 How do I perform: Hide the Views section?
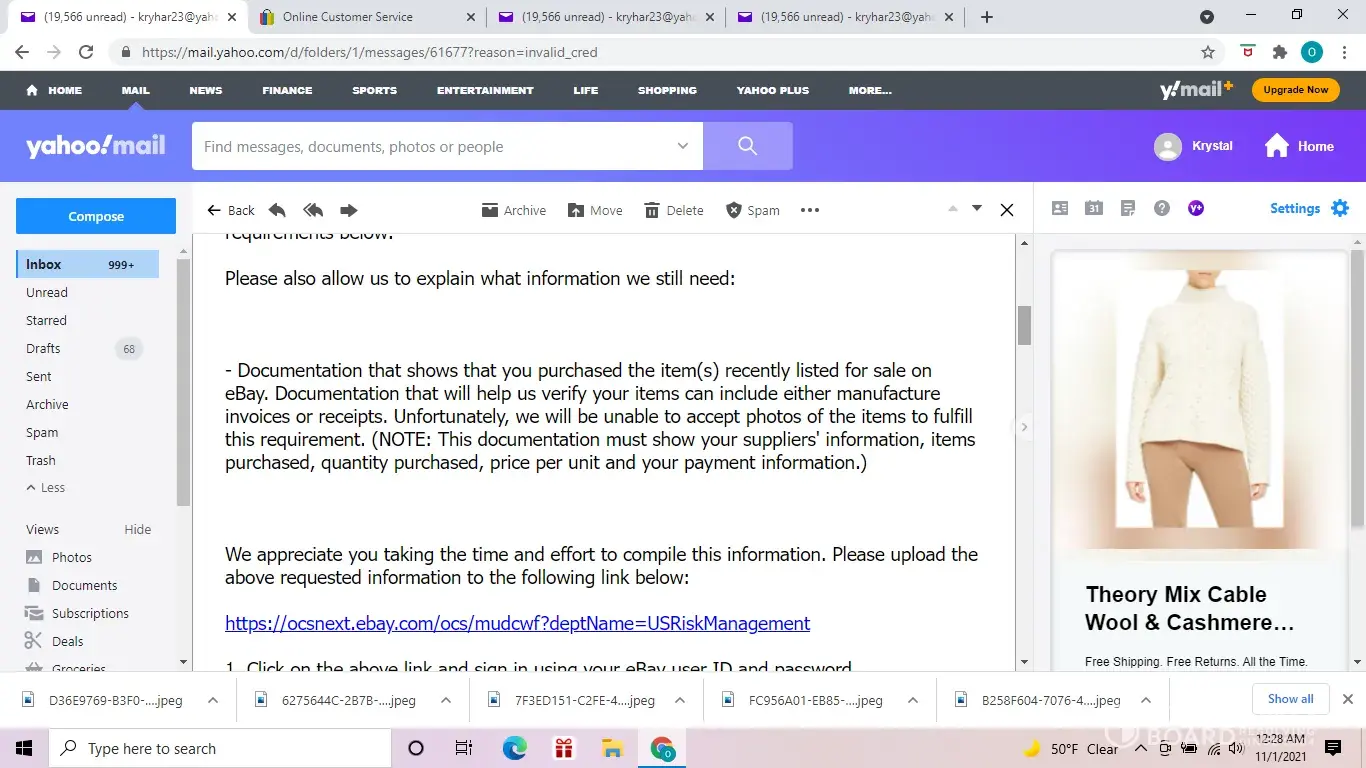pyautogui.click(x=137, y=529)
